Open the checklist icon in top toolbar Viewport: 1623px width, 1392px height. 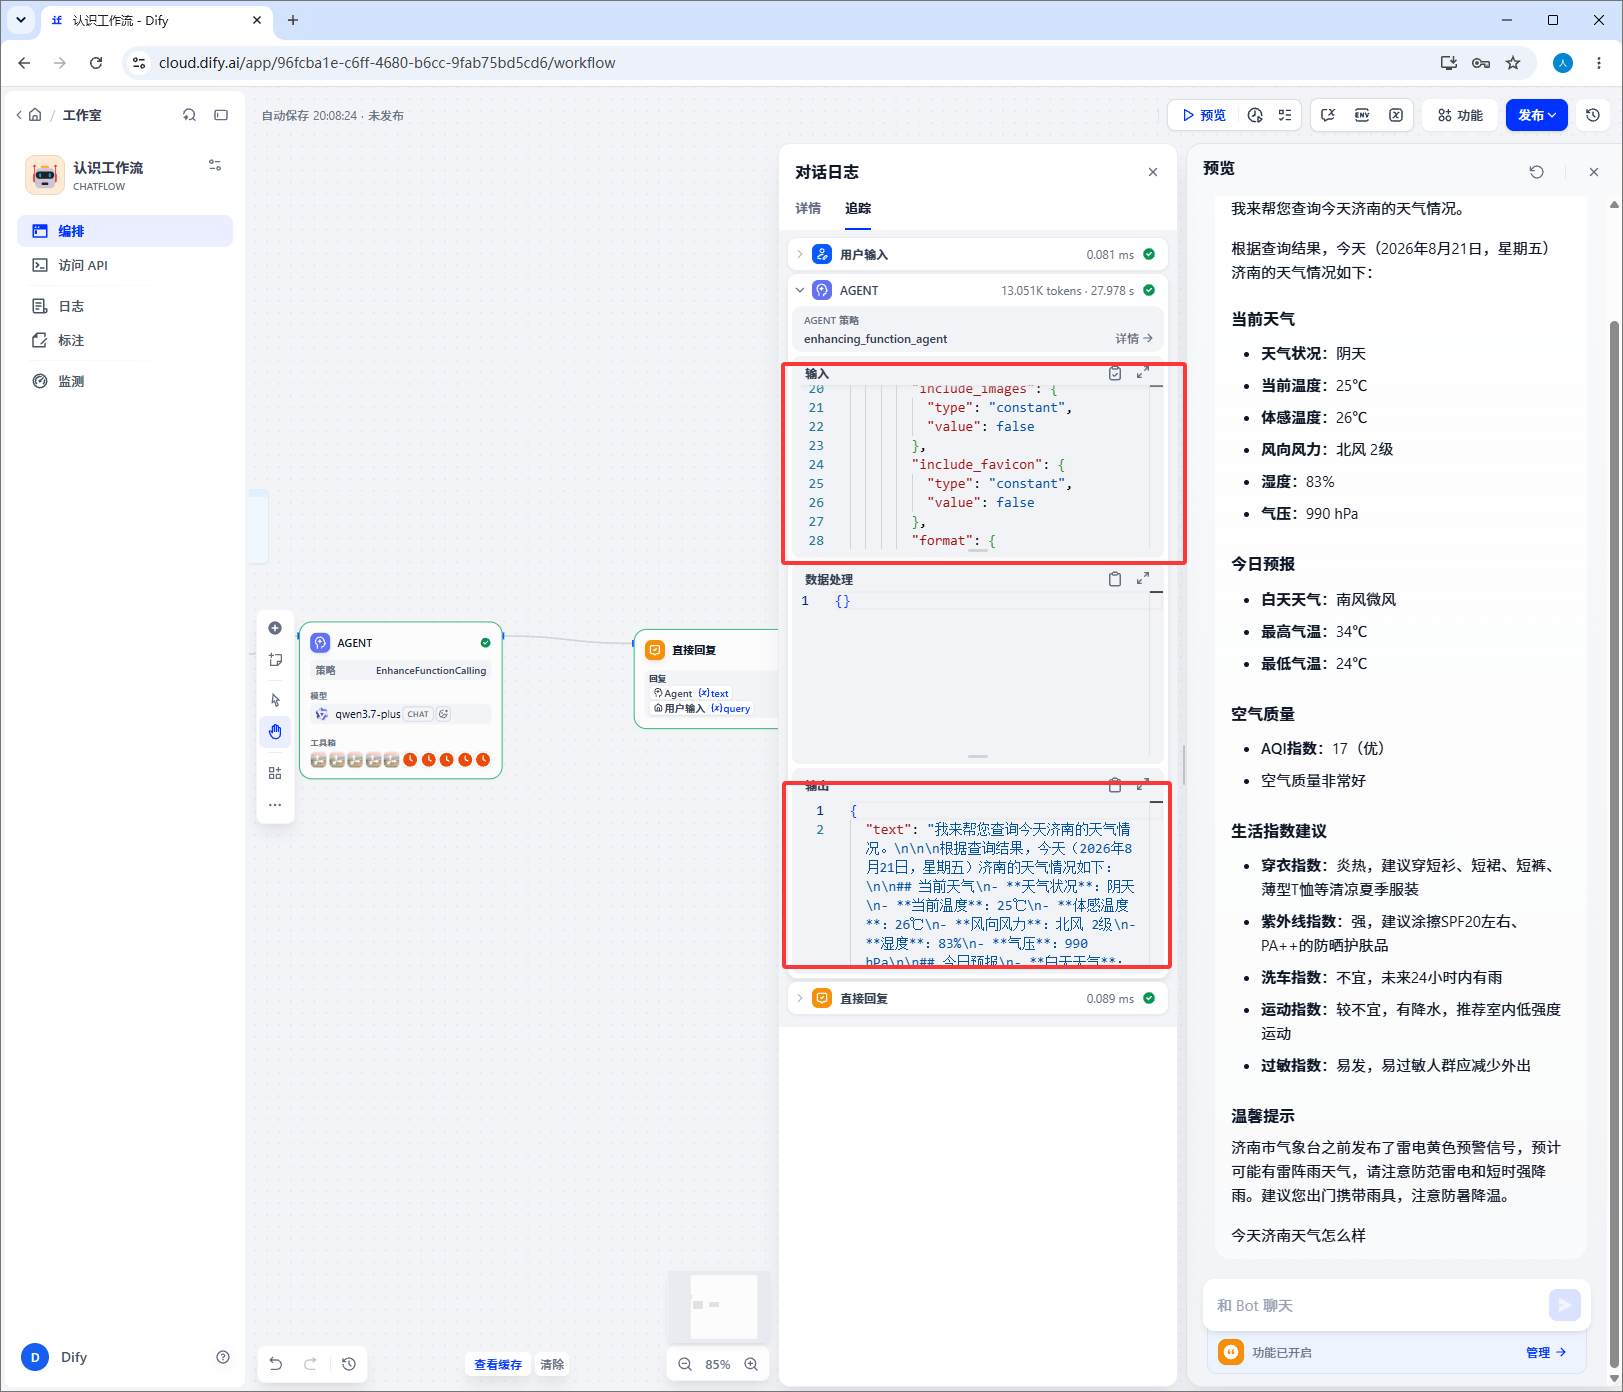[1285, 115]
